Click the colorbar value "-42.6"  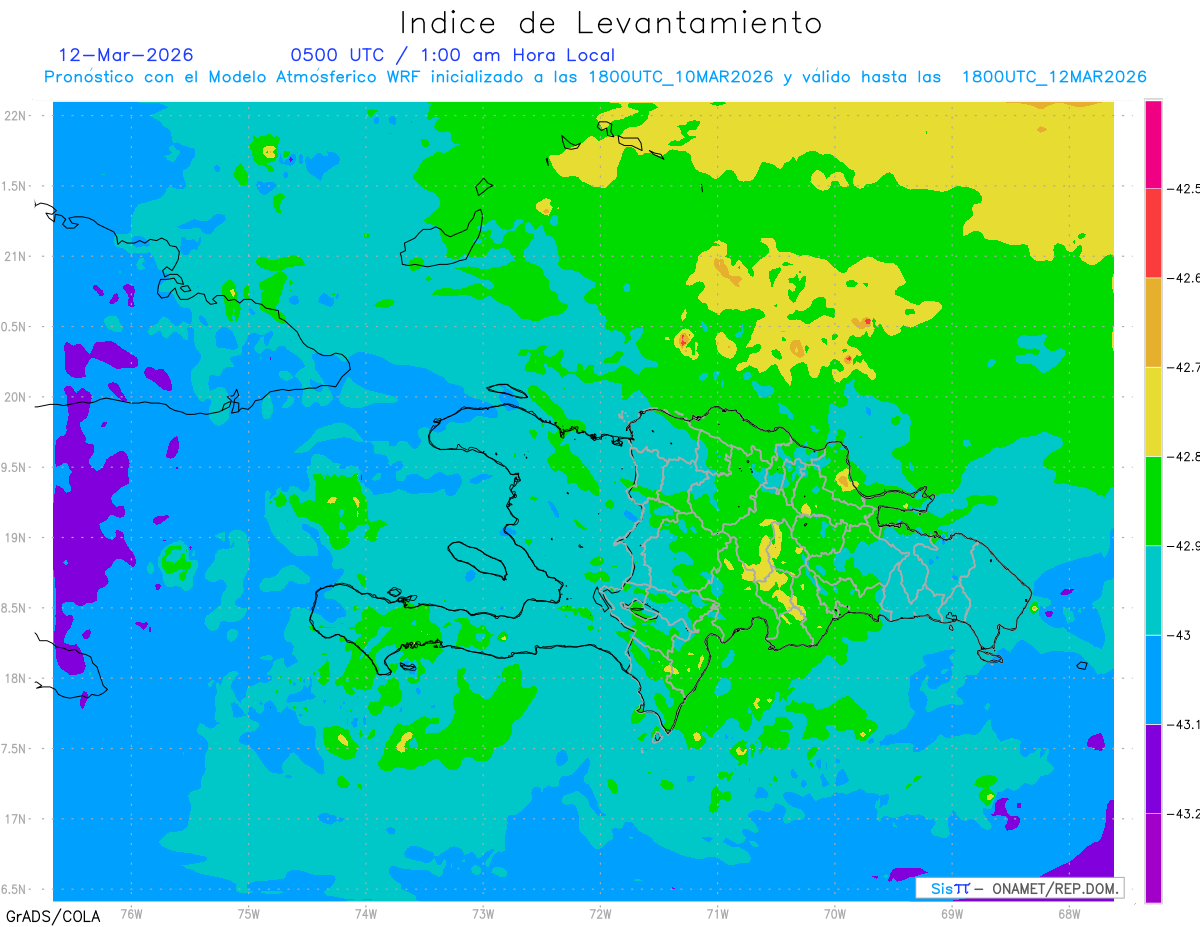pyautogui.click(x=1184, y=278)
